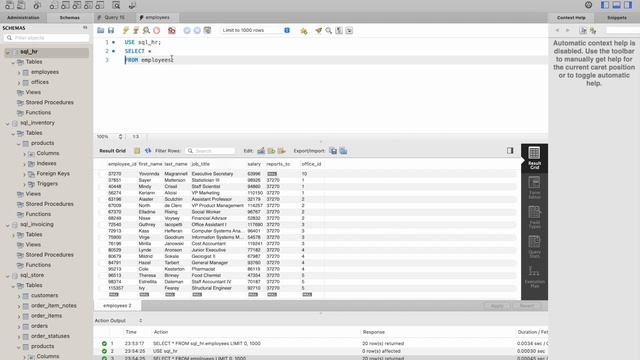This screenshot has width=640, height=360.
Task: Open Execution Plan result view
Action: point(534,277)
